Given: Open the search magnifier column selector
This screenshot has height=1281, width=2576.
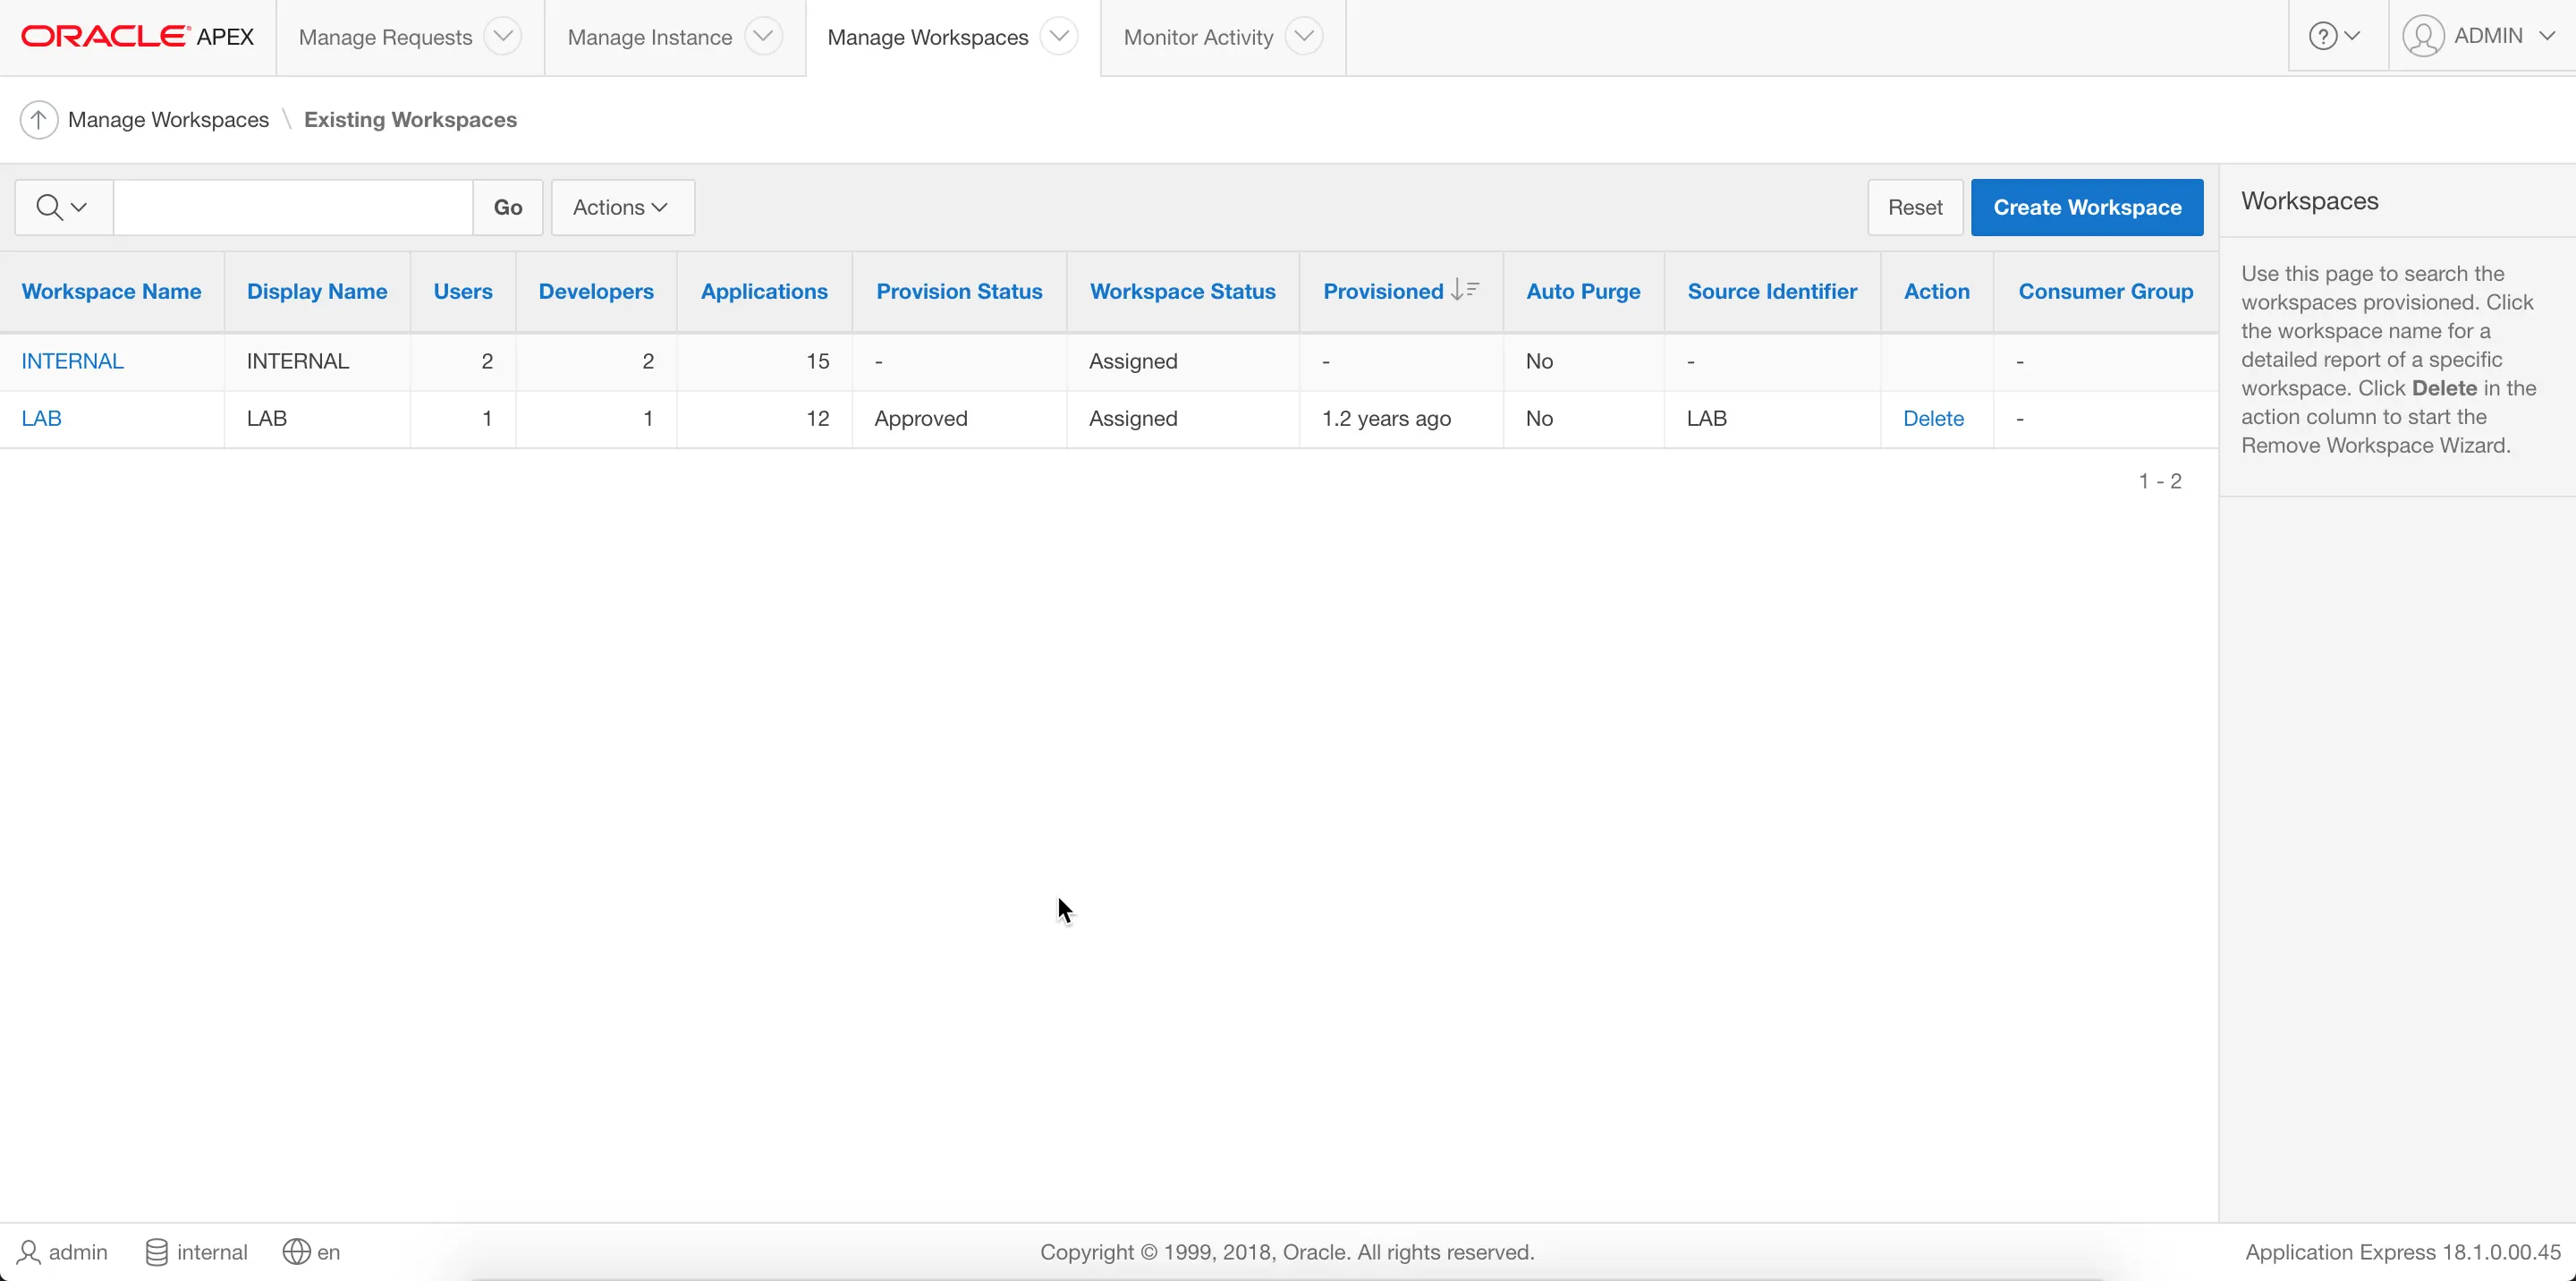Looking at the screenshot, I should coord(62,207).
